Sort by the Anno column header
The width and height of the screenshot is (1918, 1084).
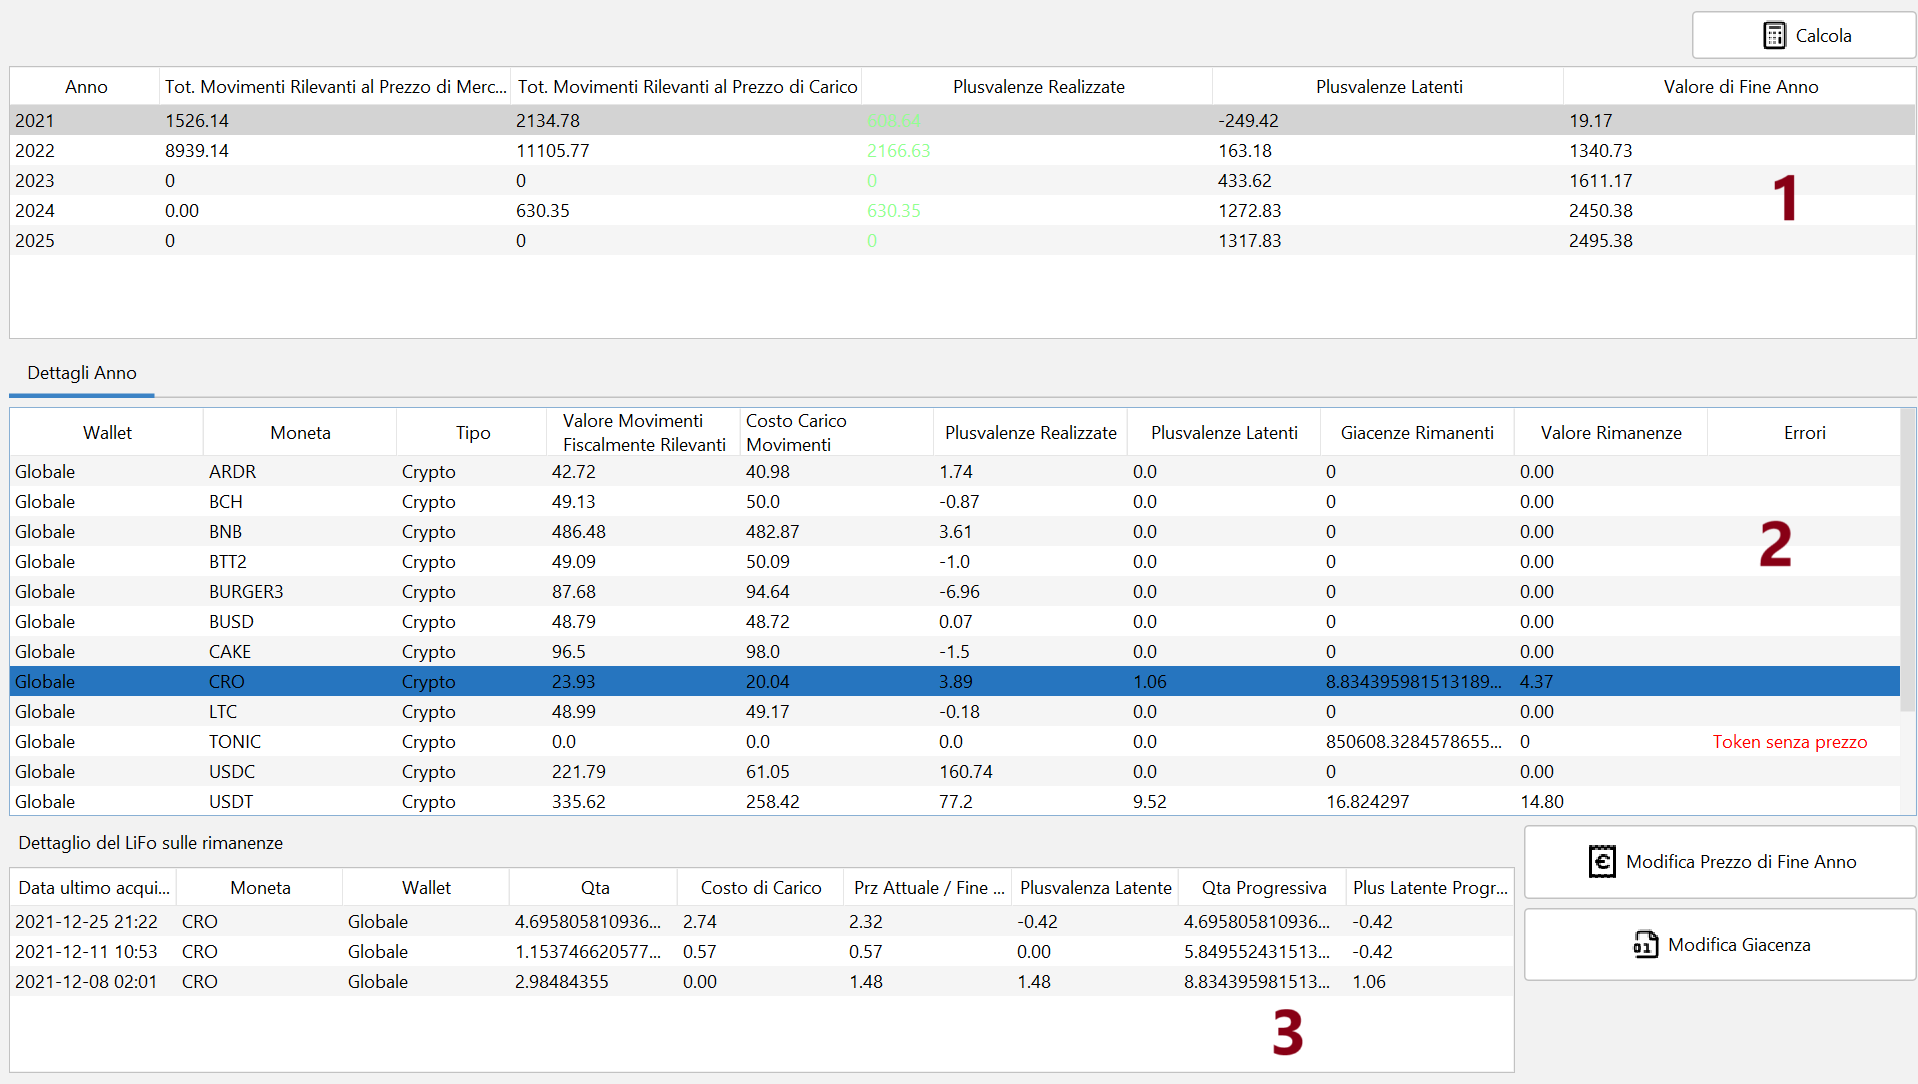[x=86, y=87]
